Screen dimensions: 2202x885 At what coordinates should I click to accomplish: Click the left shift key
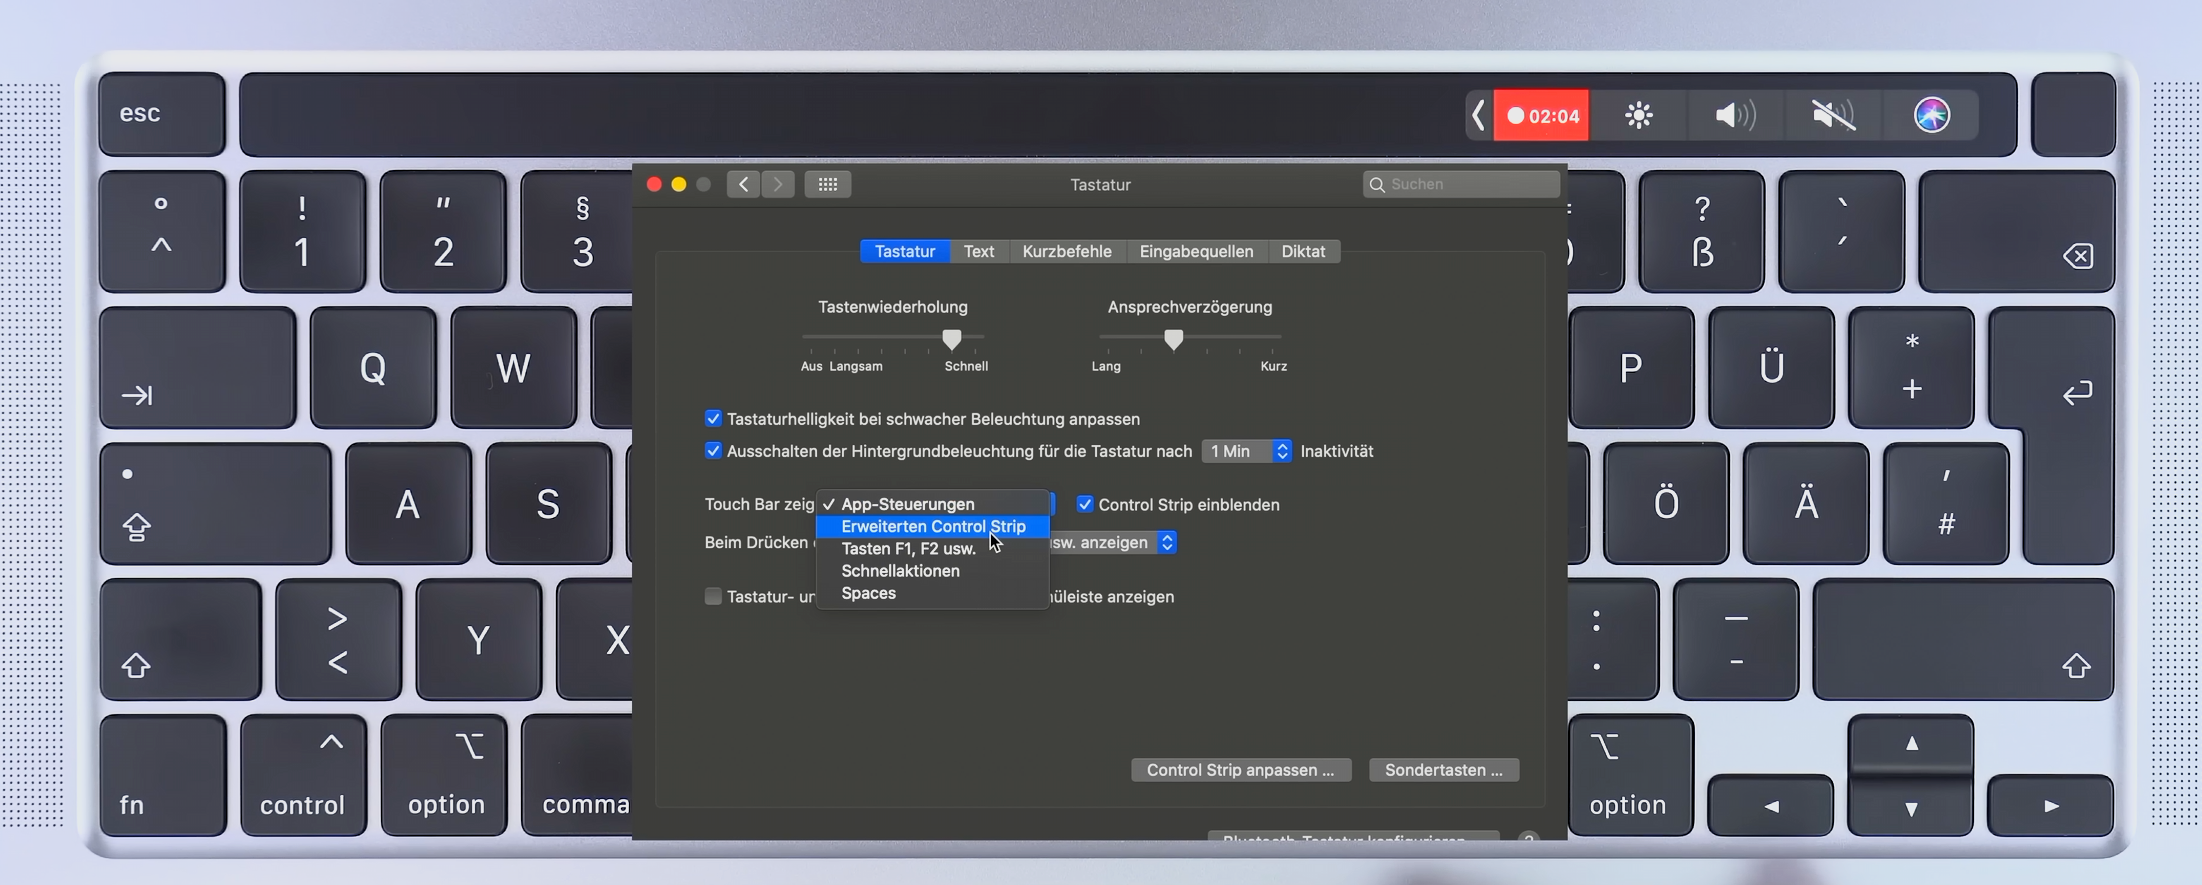pyautogui.click(x=180, y=639)
